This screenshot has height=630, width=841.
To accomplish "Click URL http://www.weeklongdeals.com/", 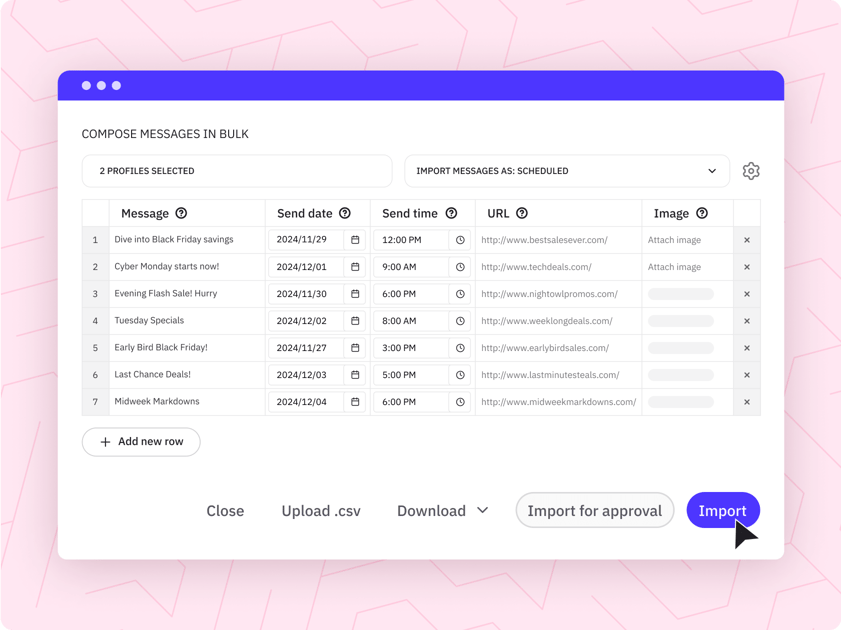I will click(x=547, y=321).
